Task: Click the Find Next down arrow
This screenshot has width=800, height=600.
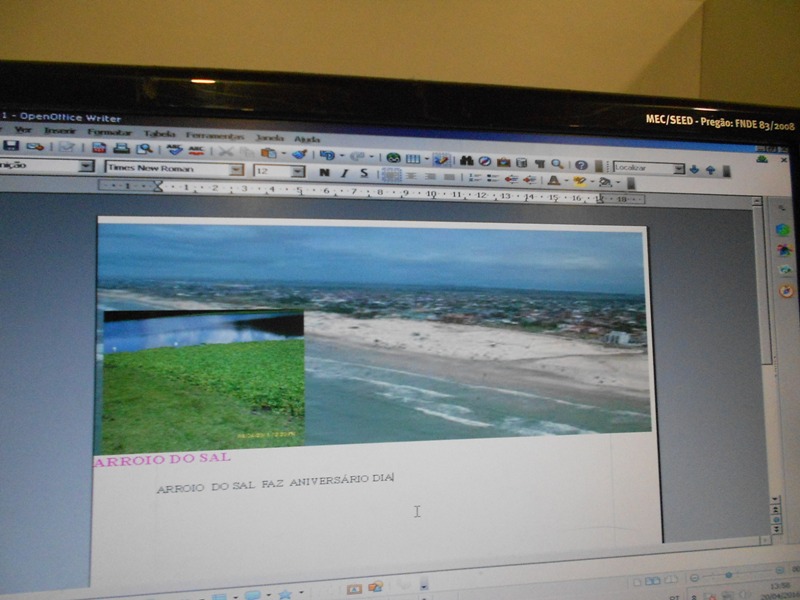Action: tap(694, 169)
